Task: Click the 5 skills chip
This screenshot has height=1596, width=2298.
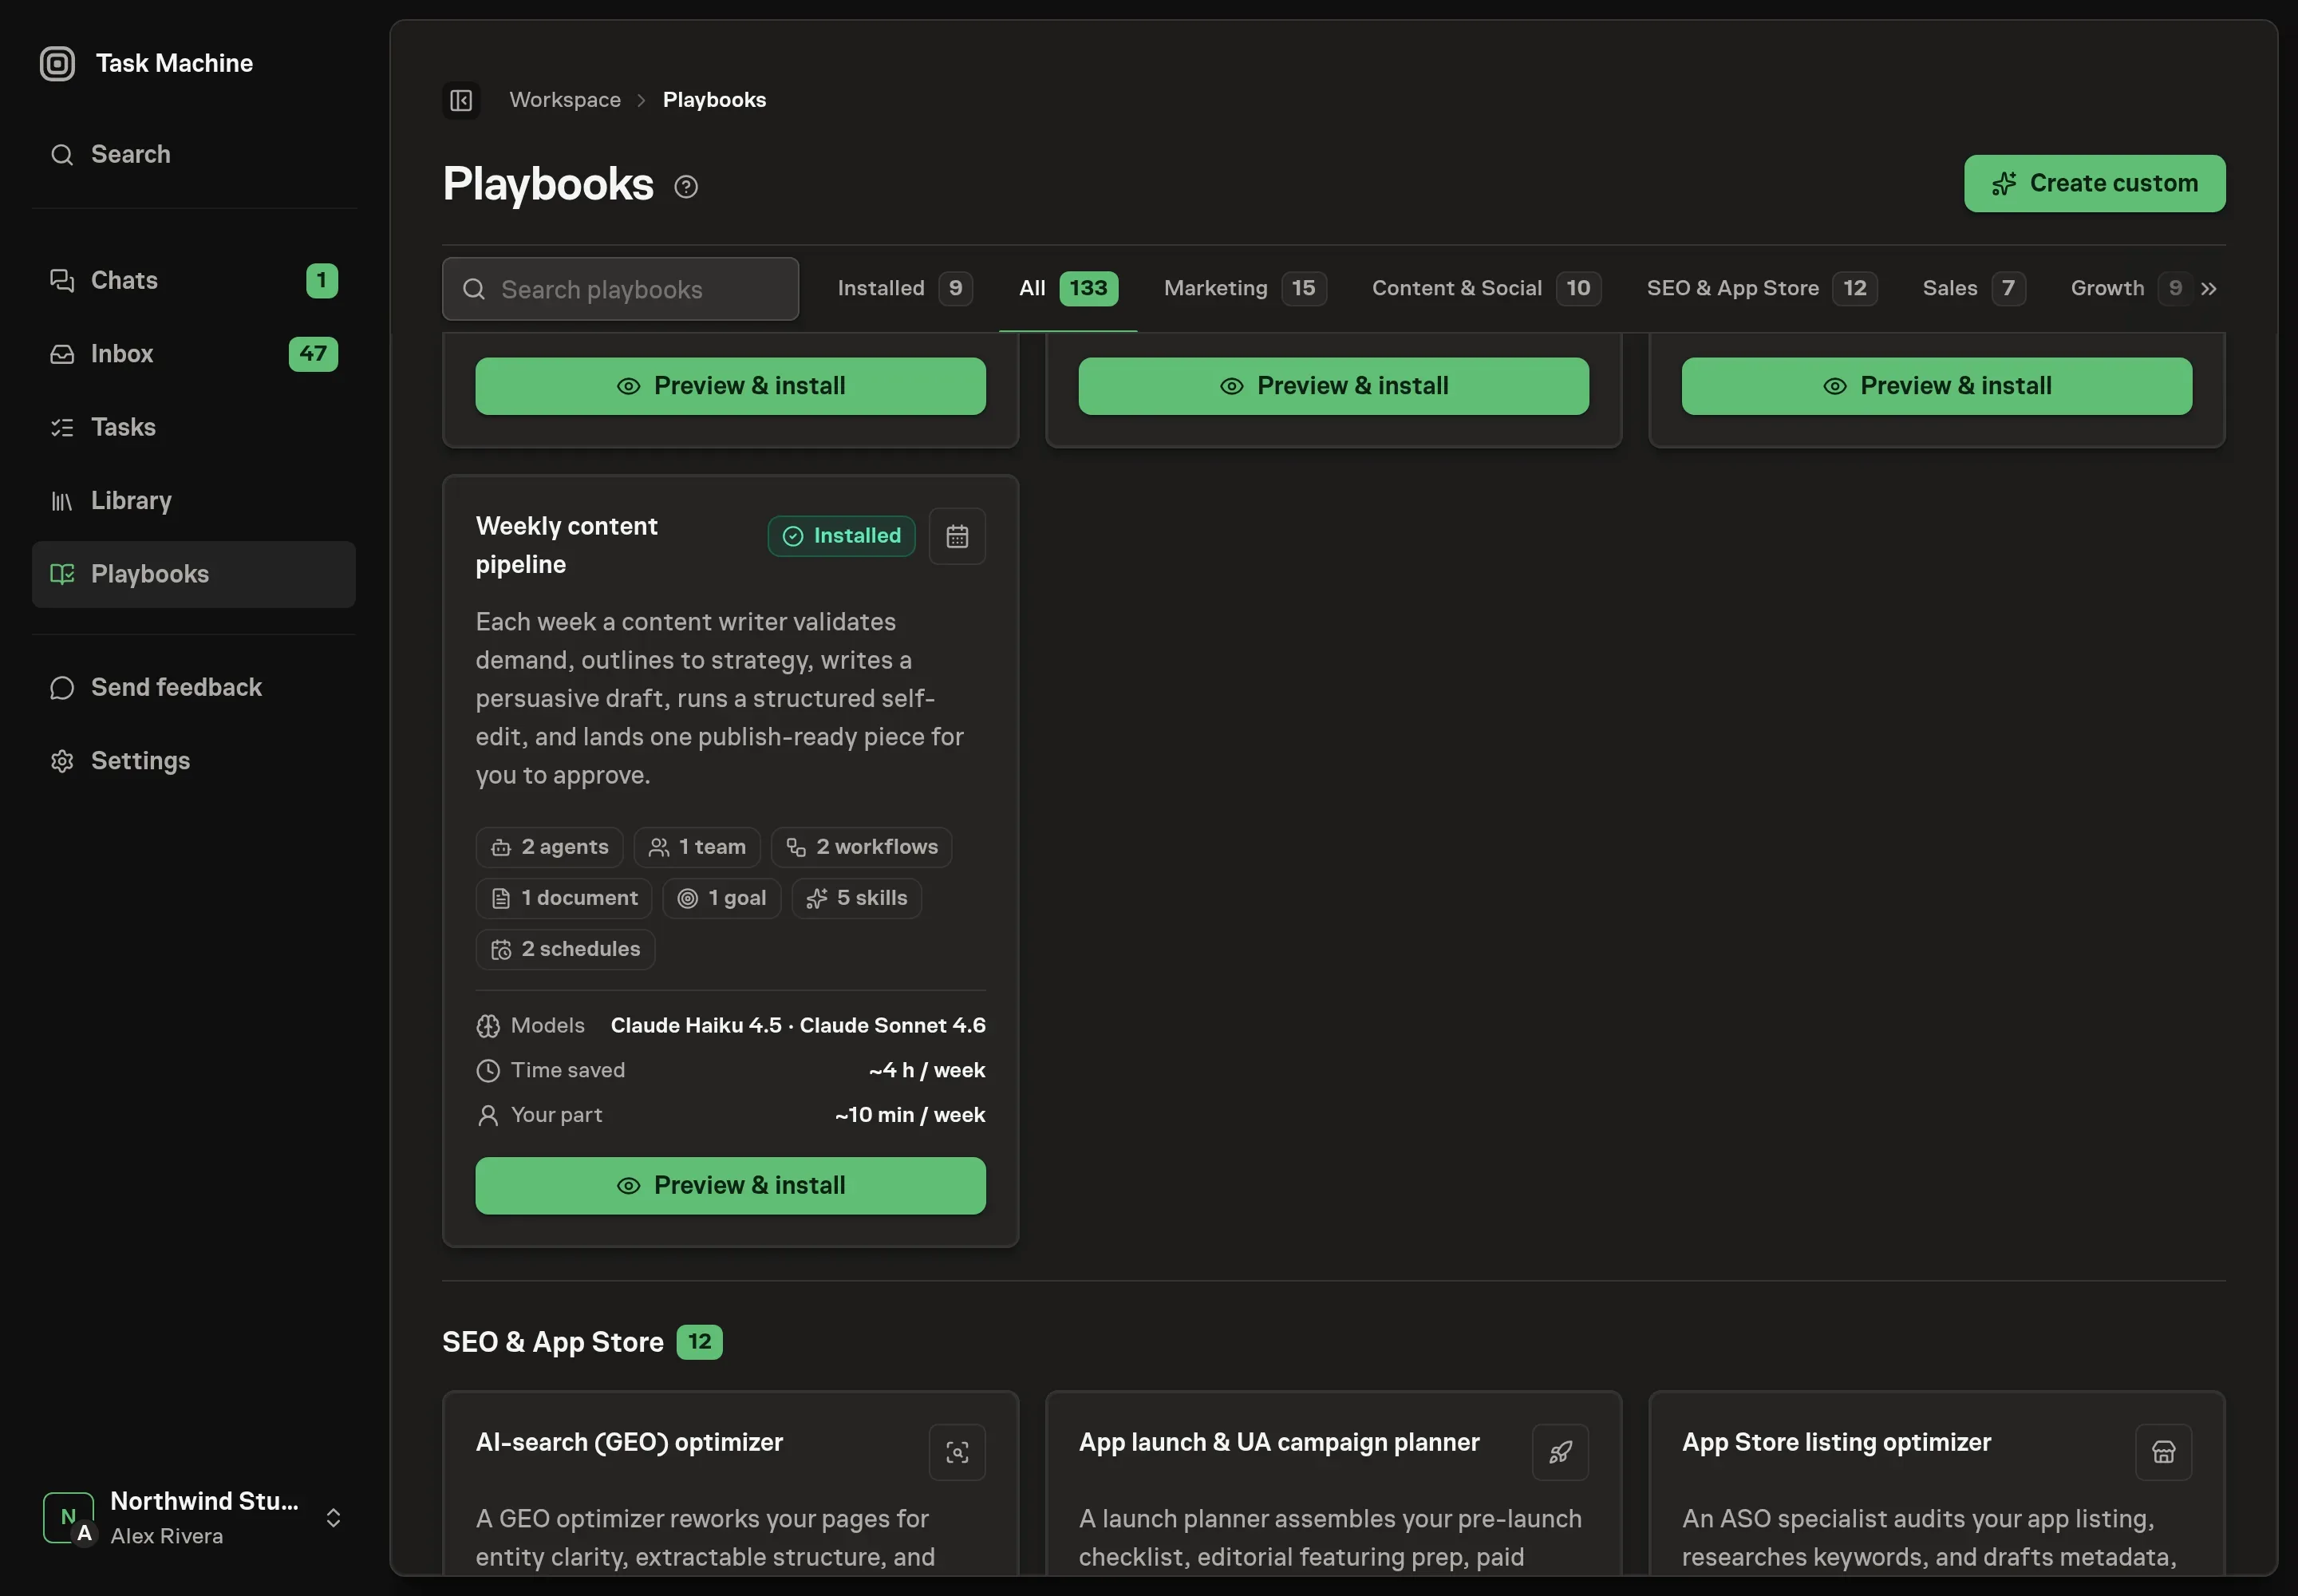Action: click(x=856, y=899)
